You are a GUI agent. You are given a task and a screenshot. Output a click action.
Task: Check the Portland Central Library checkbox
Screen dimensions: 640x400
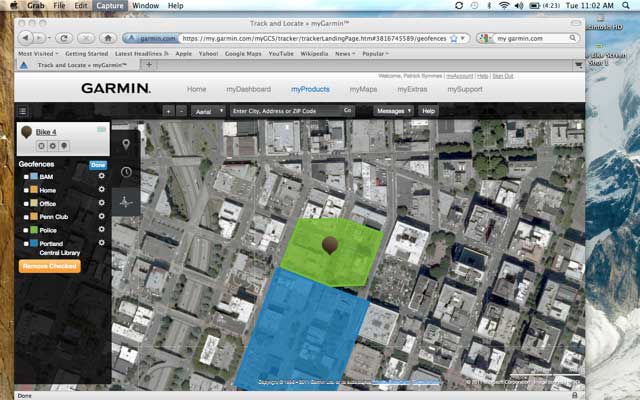[x=26, y=244]
